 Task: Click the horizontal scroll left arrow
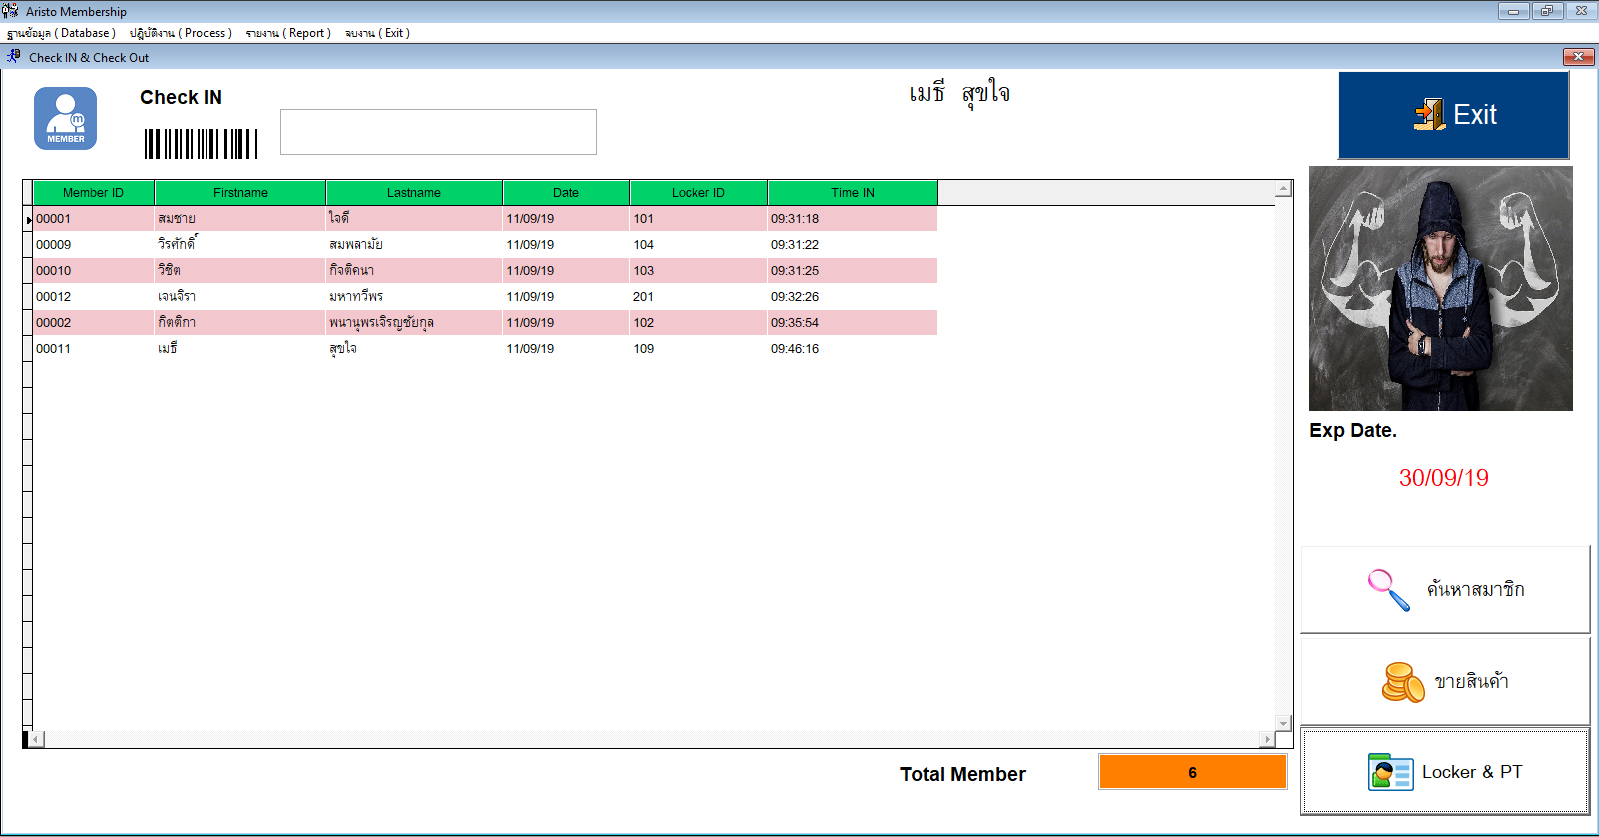[x=36, y=740]
